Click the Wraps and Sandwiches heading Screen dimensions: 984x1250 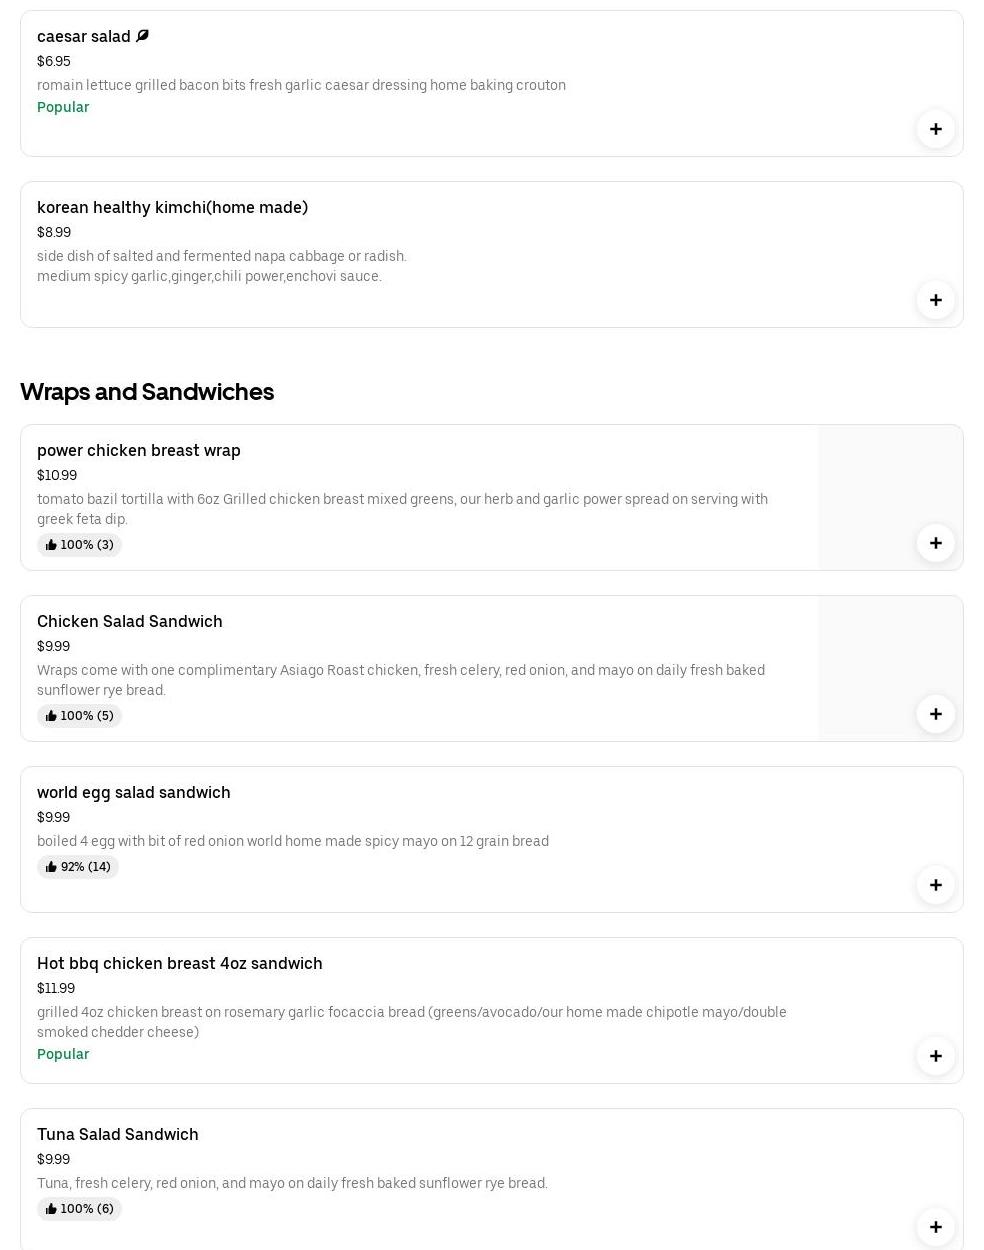click(147, 392)
